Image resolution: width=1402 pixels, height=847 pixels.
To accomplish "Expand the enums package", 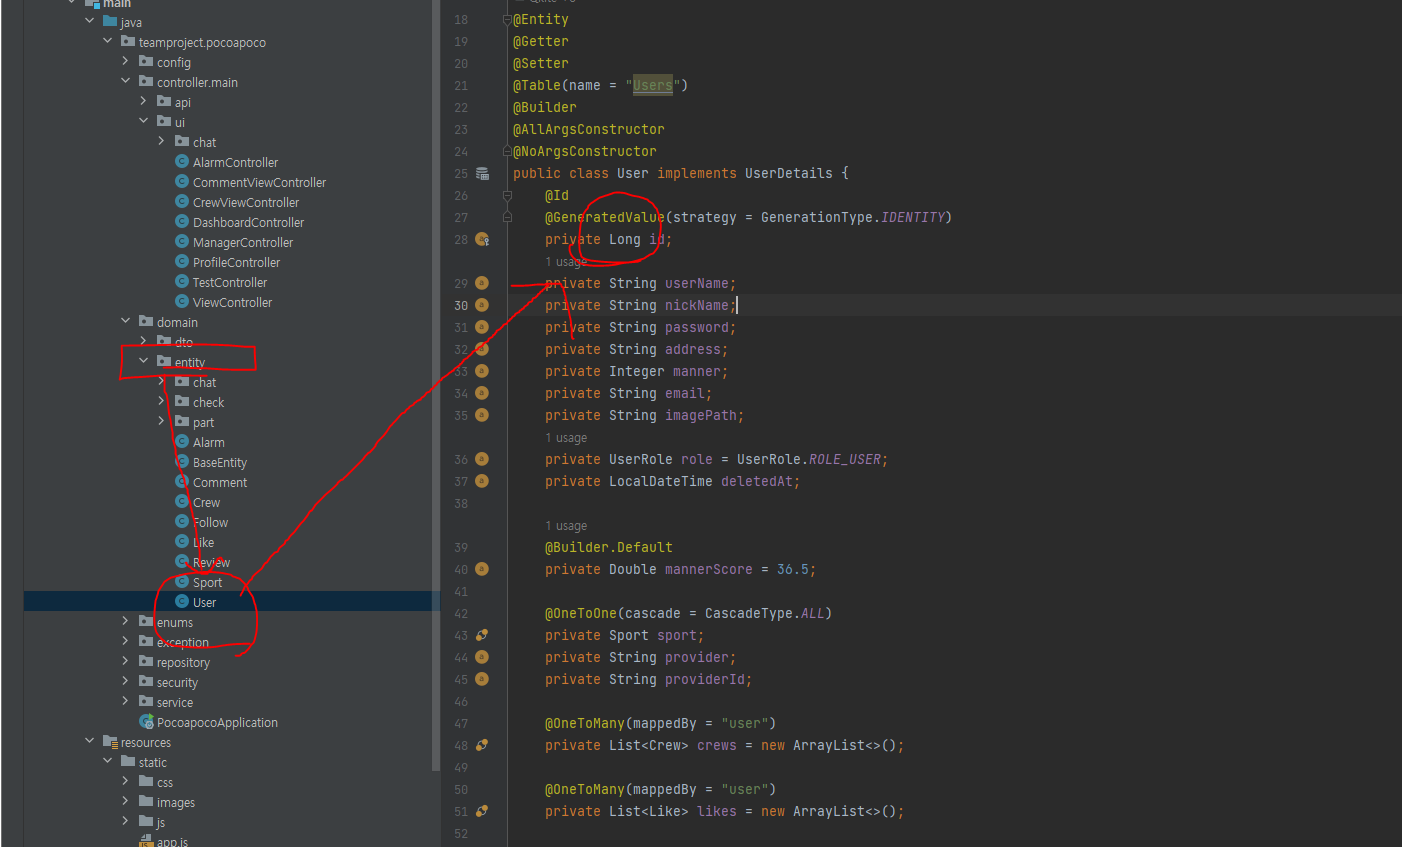I will 126,621.
